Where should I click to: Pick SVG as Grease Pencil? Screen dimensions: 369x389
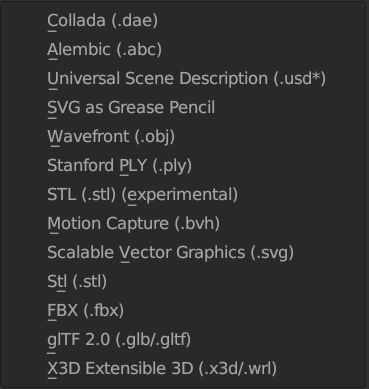click(x=183, y=108)
